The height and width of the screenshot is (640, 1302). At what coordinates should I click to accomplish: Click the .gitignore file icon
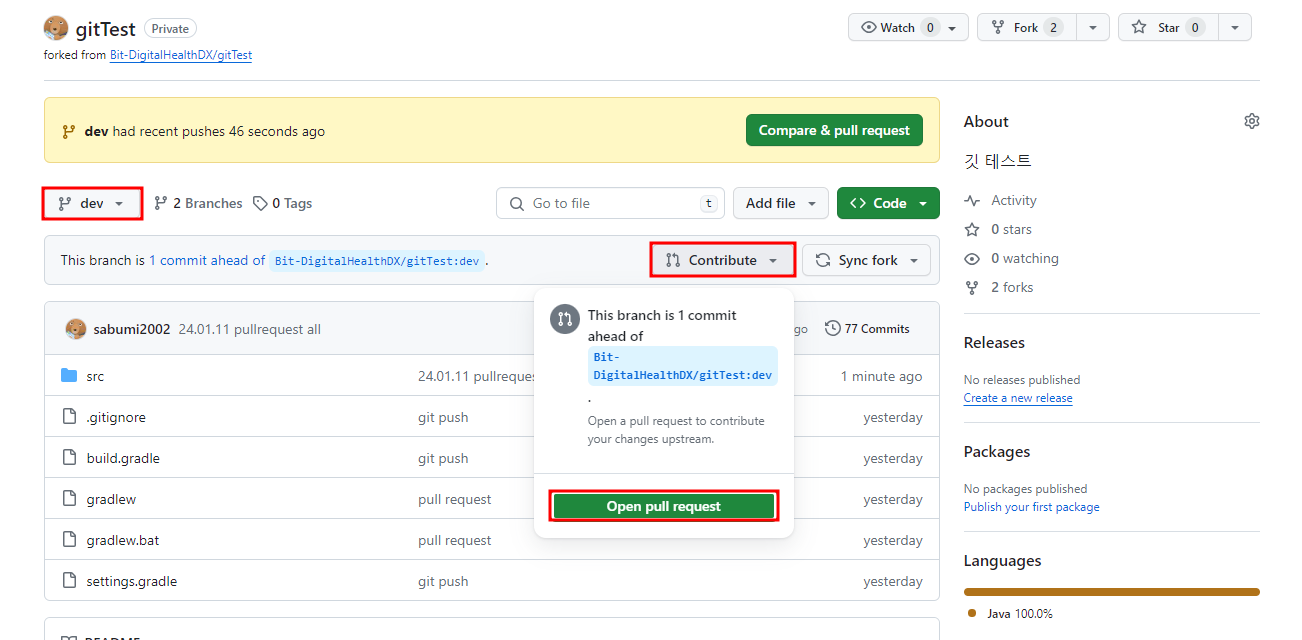69,417
